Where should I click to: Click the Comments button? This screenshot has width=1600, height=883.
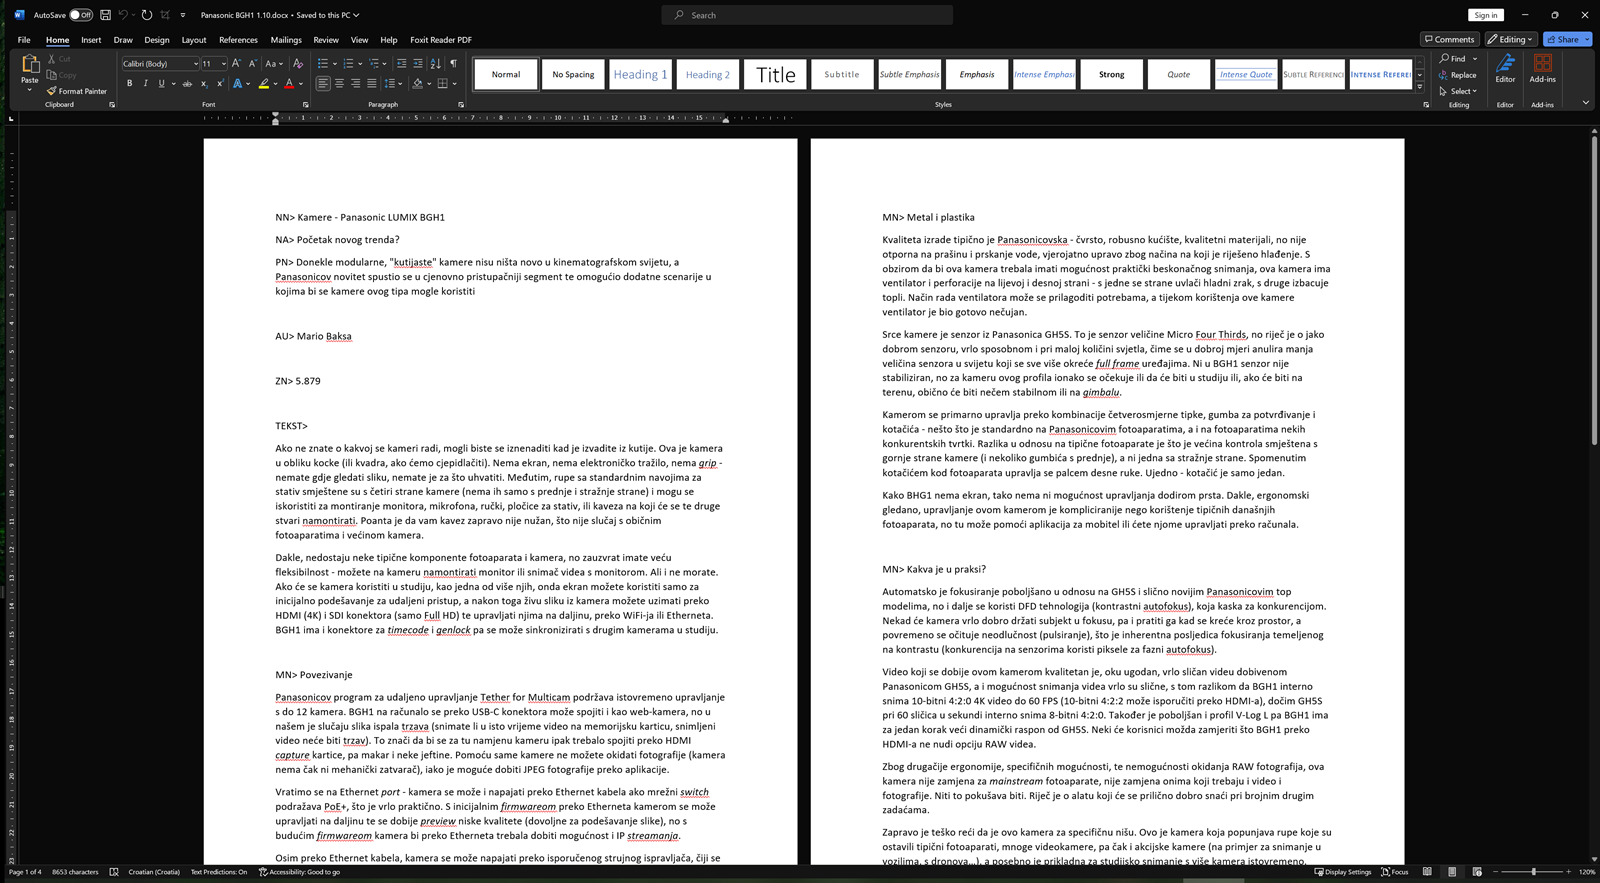click(1449, 40)
